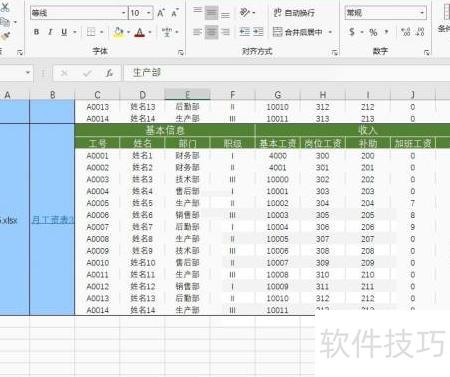The image size is (450, 377).
Task: Open the 月工资表2 hyperlink
Action: tap(52, 220)
